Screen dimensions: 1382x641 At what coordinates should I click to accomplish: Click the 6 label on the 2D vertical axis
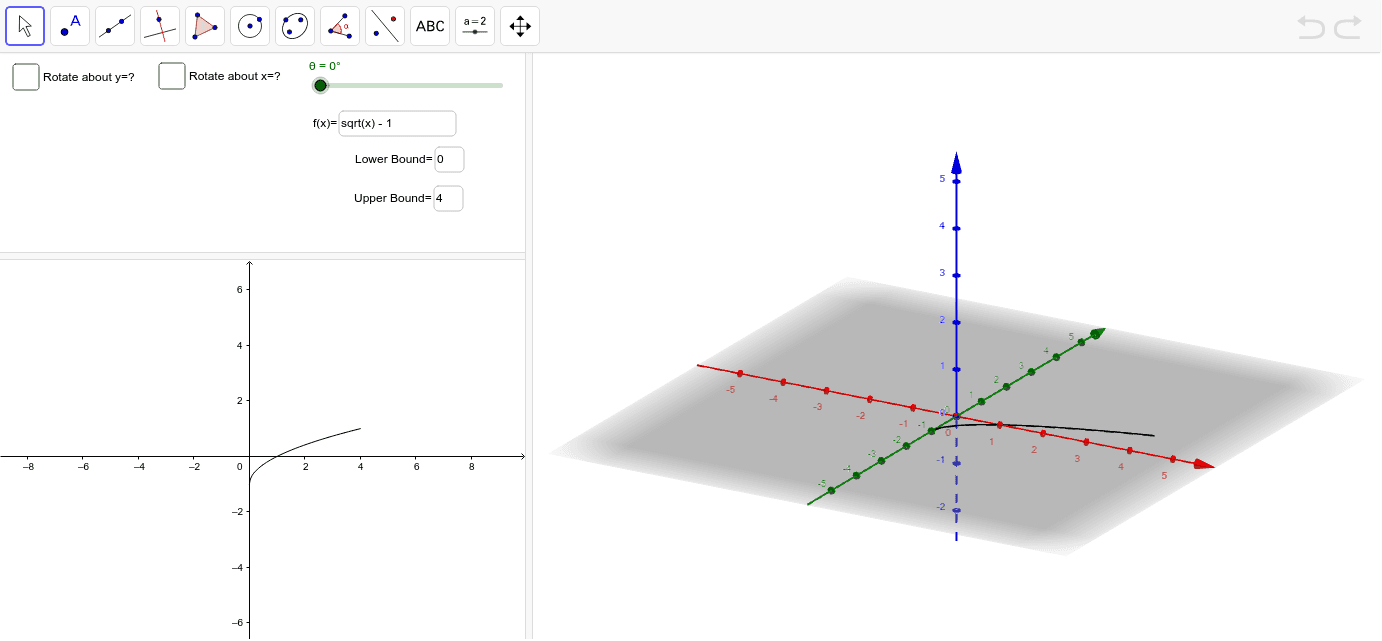pyautogui.click(x=239, y=290)
